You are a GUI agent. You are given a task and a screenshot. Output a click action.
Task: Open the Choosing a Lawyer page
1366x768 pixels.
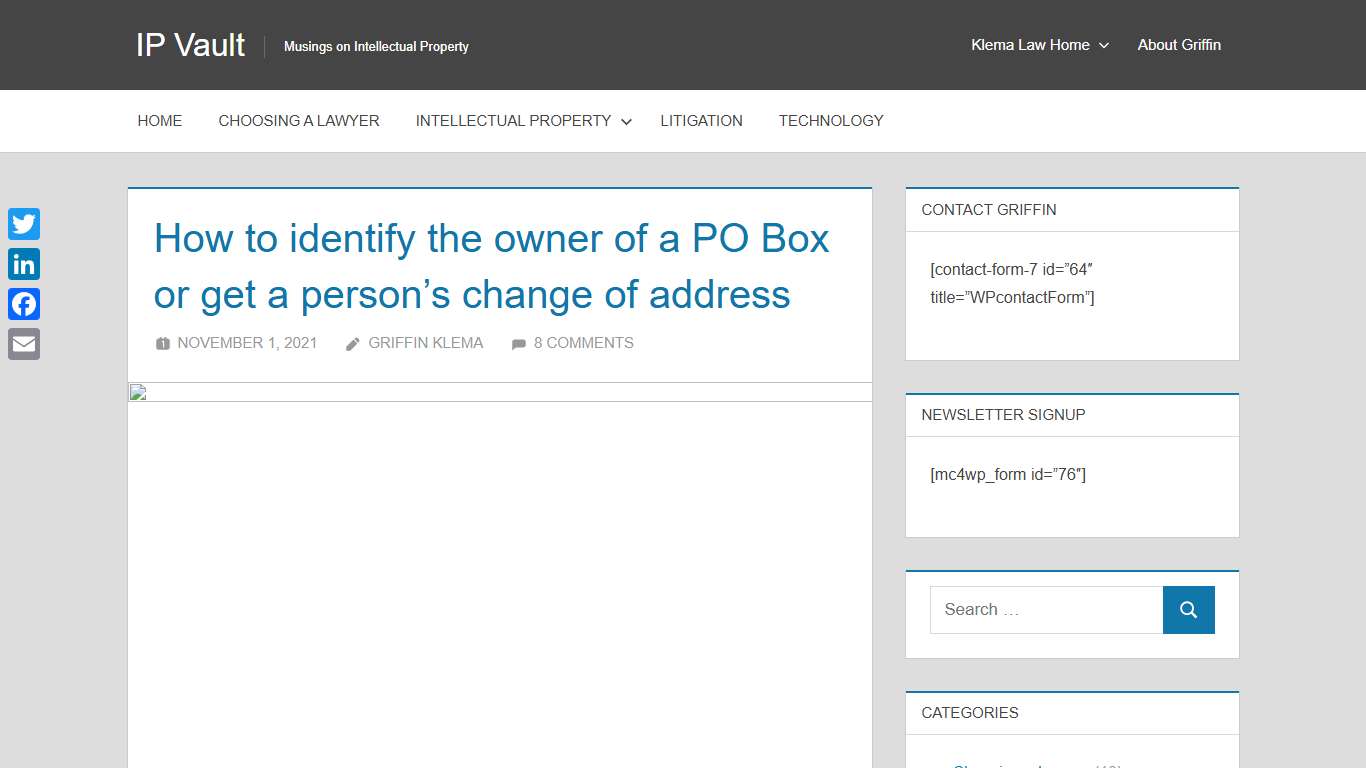pyautogui.click(x=299, y=120)
